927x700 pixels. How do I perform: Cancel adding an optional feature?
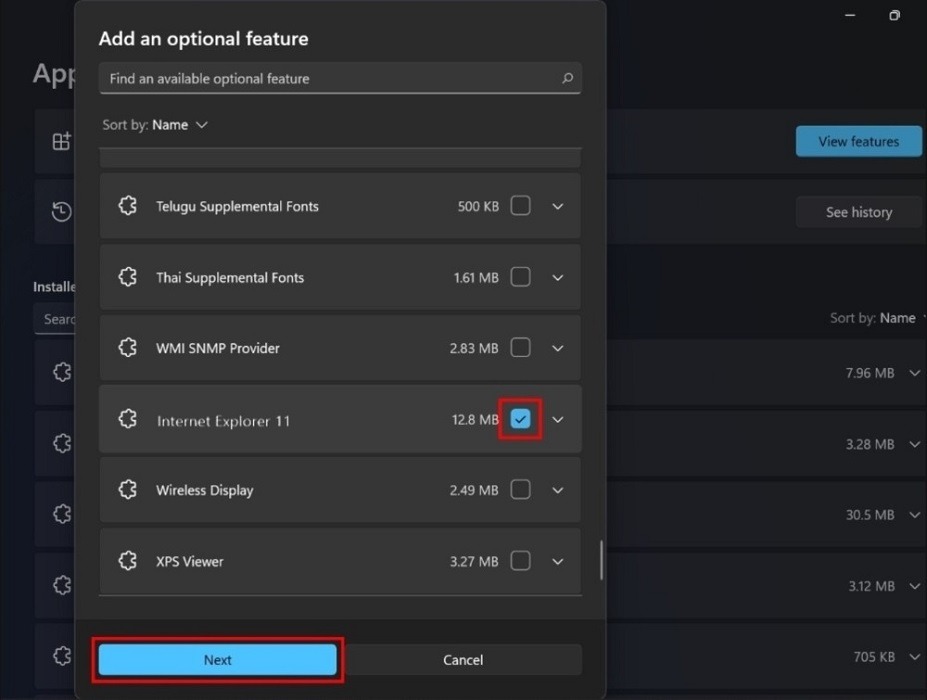coord(463,659)
